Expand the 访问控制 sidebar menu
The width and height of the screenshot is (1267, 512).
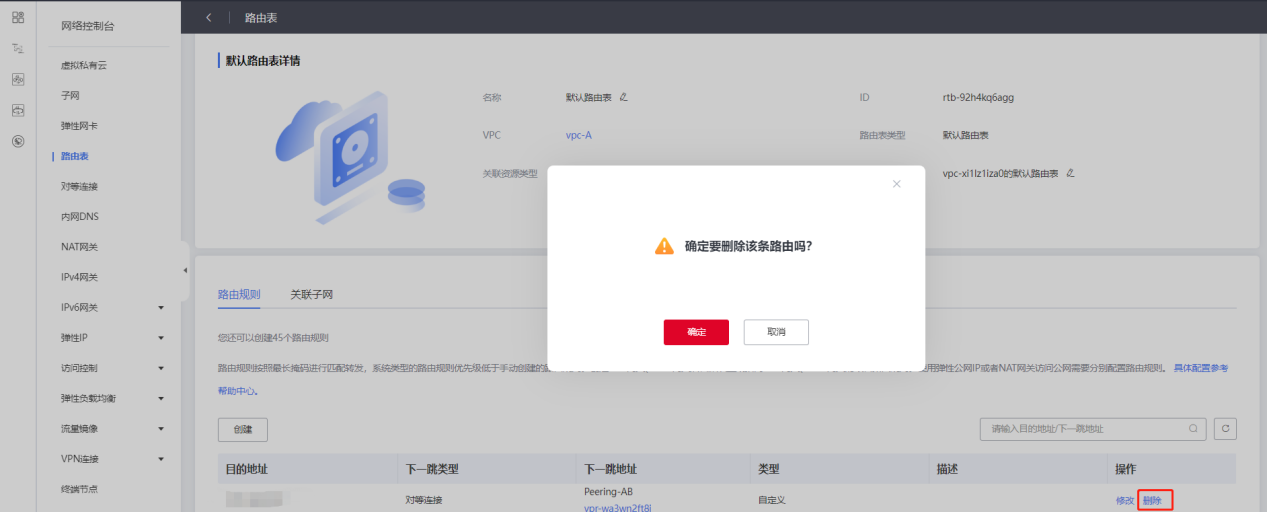tap(161, 368)
